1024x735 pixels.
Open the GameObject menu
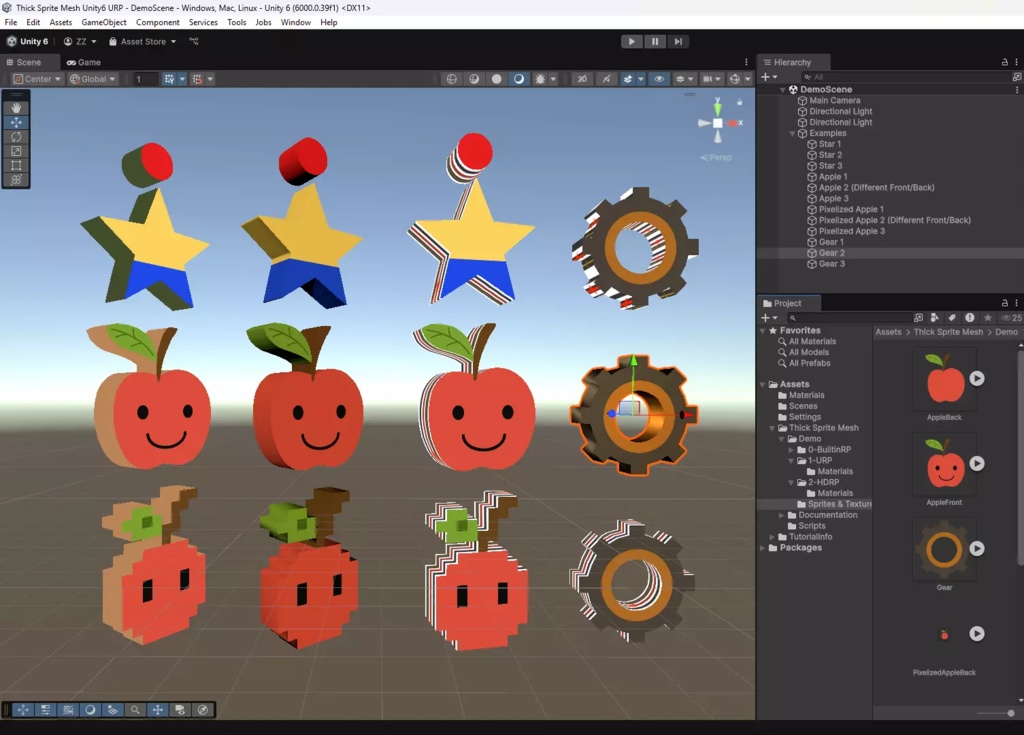point(104,22)
